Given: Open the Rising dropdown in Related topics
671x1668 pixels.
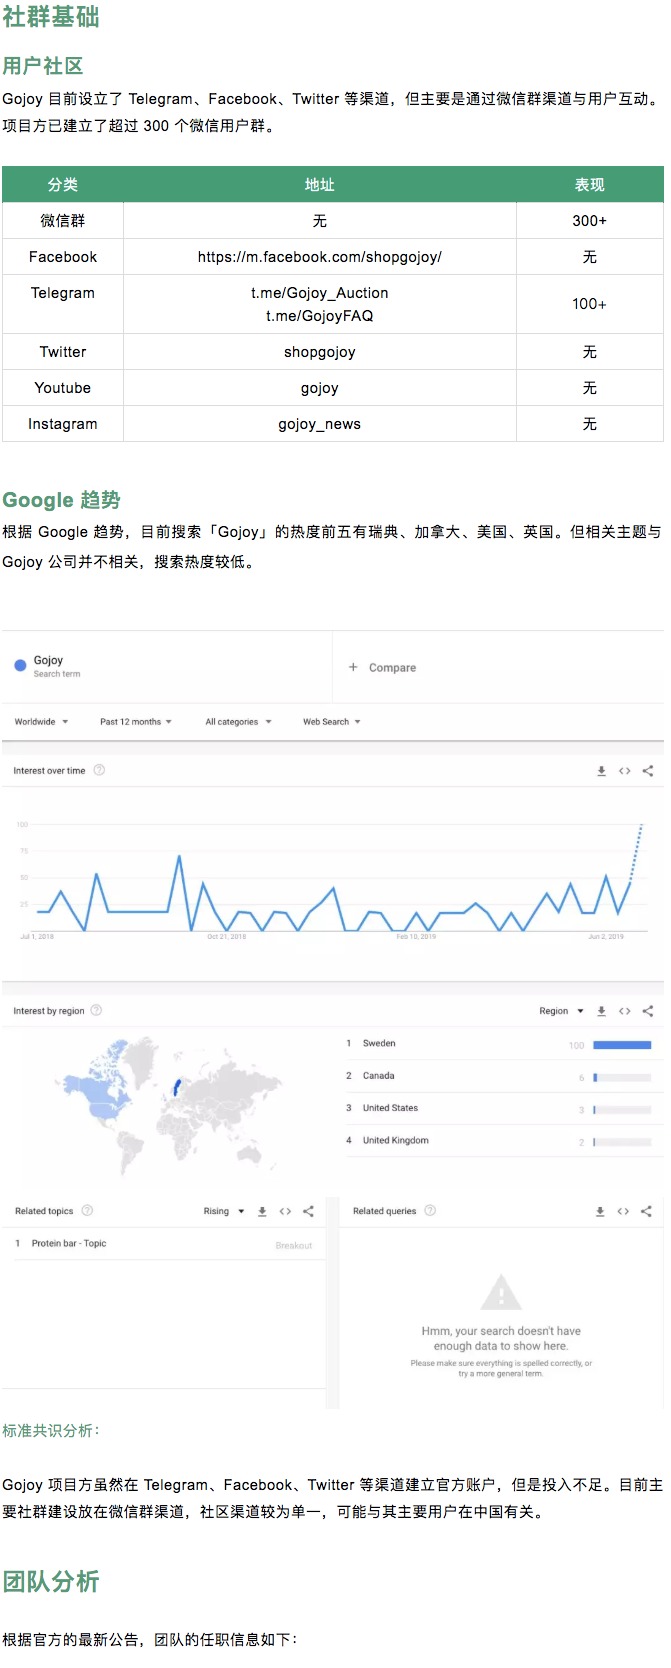Looking at the screenshot, I should [x=224, y=1211].
